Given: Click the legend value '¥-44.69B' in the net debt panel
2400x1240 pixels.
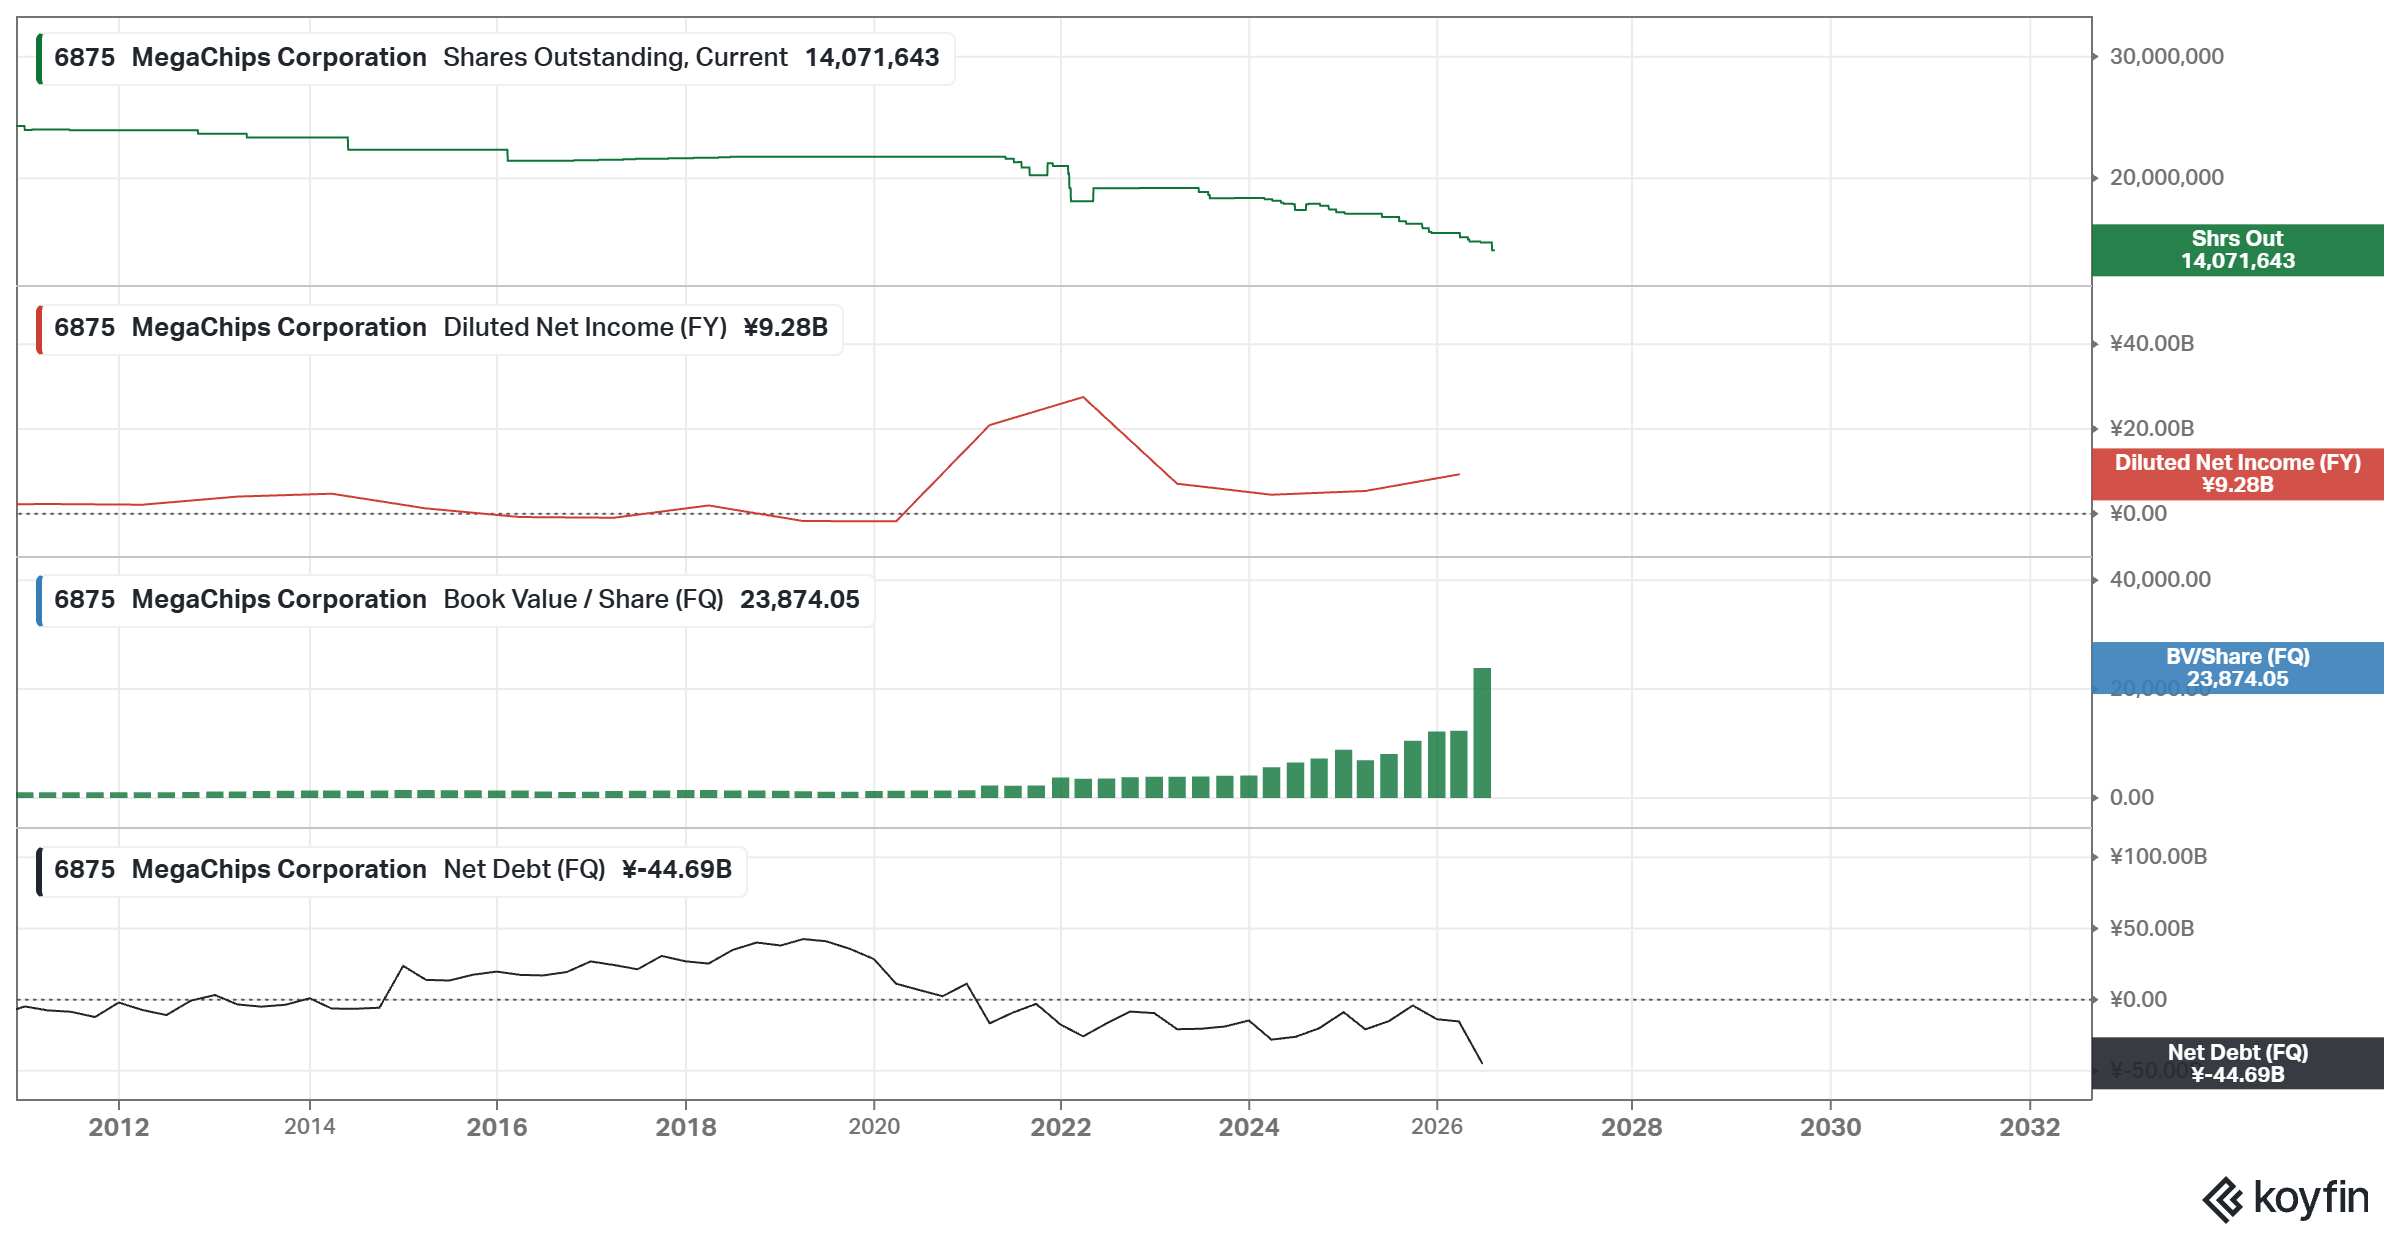Looking at the screenshot, I should (677, 870).
